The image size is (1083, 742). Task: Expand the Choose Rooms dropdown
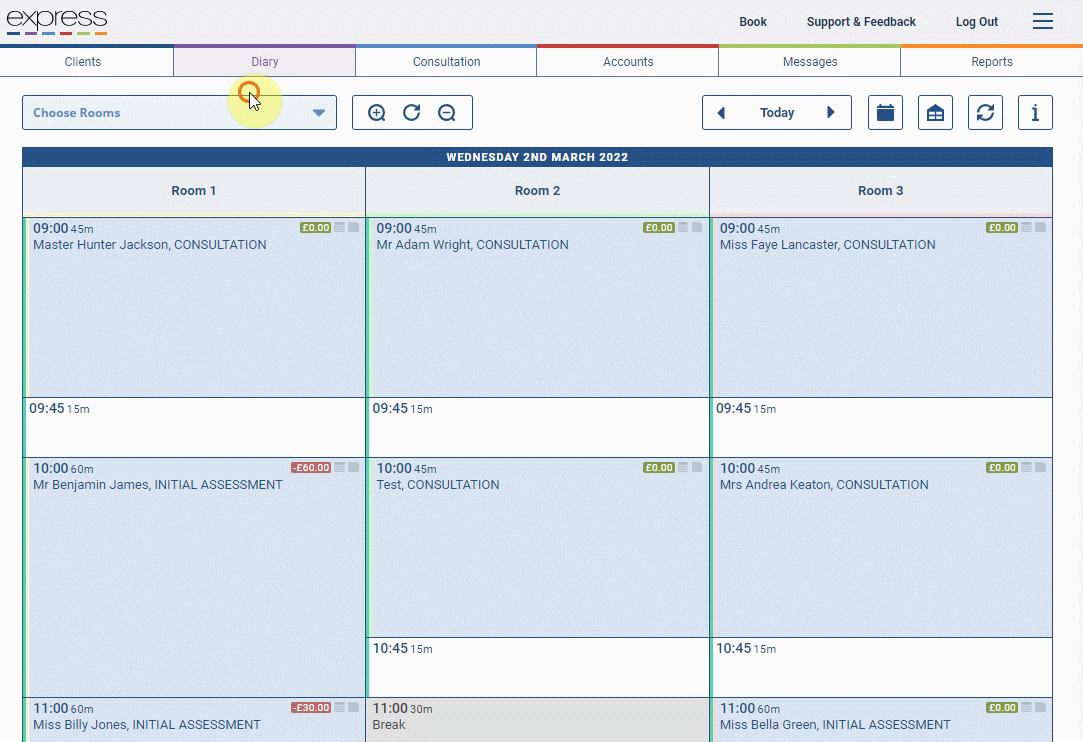click(x=180, y=113)
